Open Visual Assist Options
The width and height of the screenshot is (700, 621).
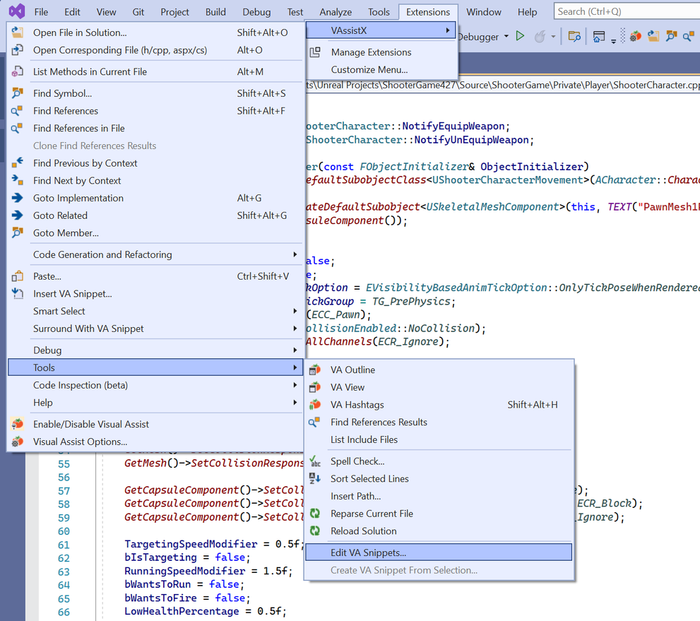point(80,441)
